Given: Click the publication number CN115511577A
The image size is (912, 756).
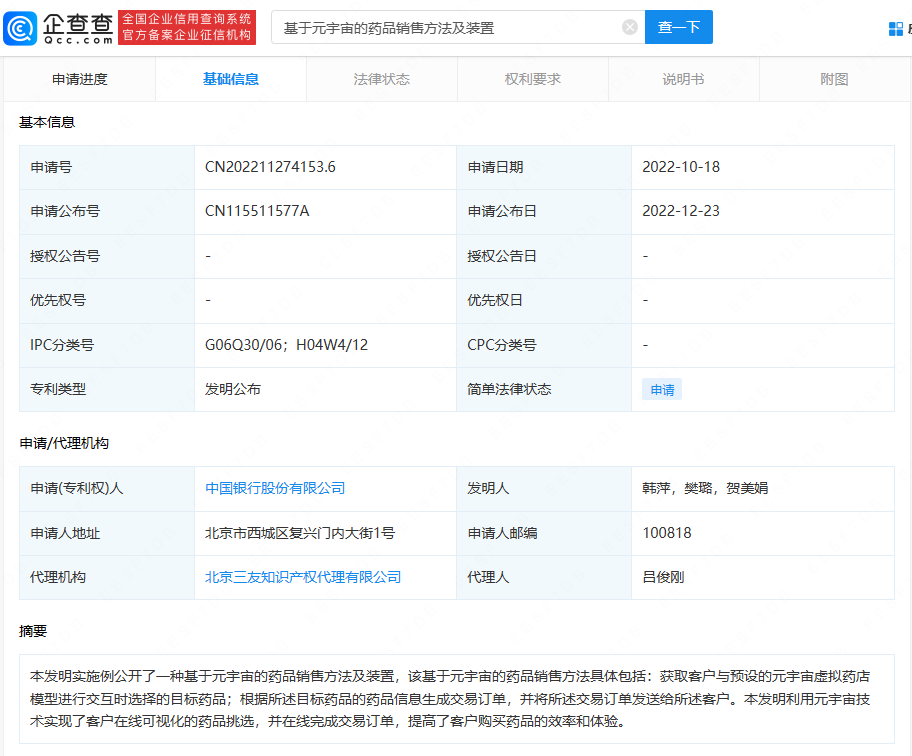Looking at the screenshot, I should [257, 211].
